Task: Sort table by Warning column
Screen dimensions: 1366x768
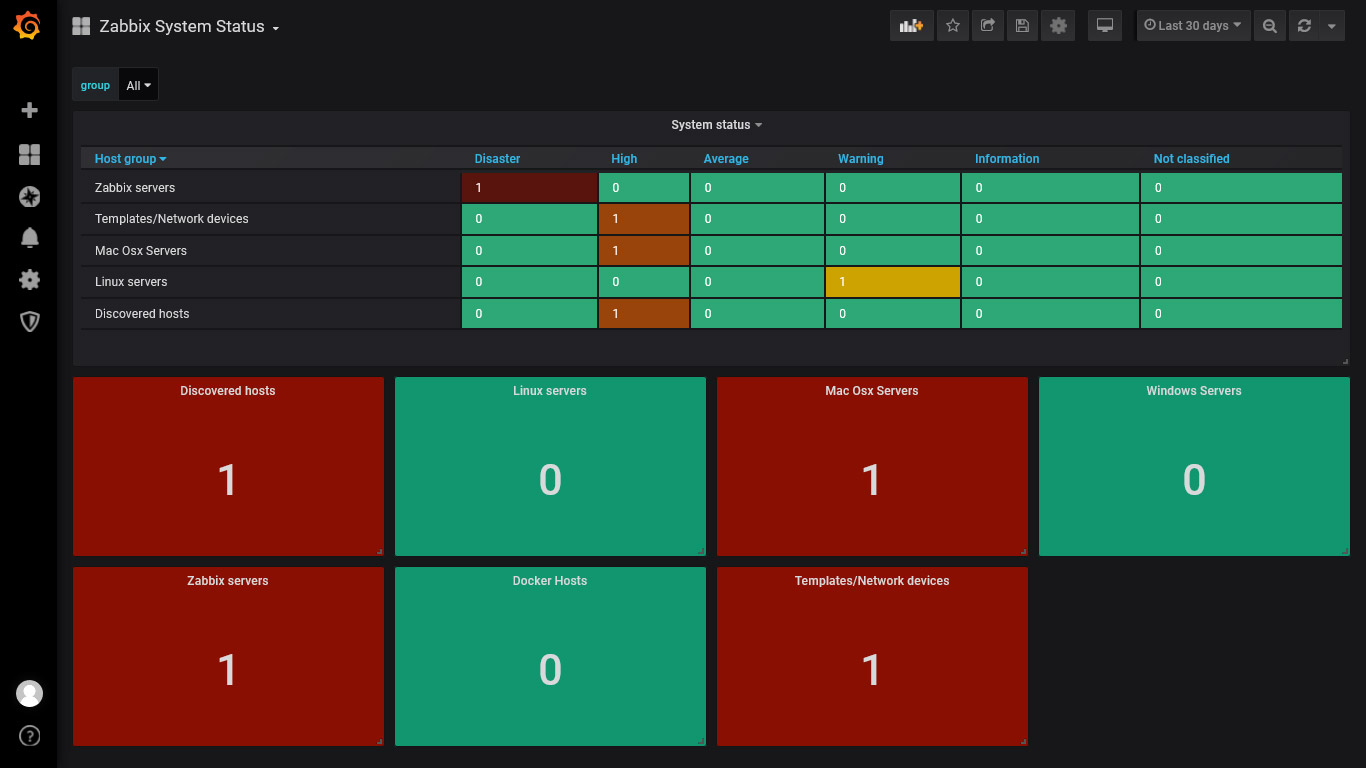Action: 860,159
